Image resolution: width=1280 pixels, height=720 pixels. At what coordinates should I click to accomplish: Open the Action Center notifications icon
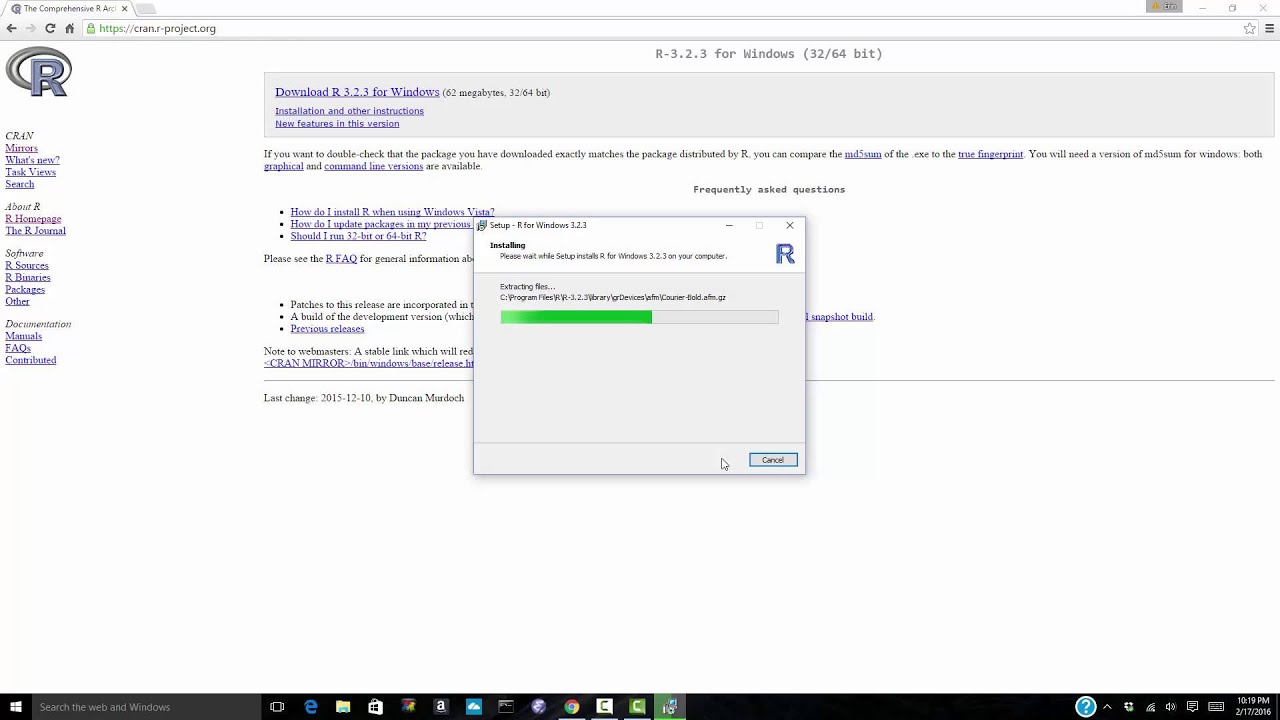tap(1192, 707)
